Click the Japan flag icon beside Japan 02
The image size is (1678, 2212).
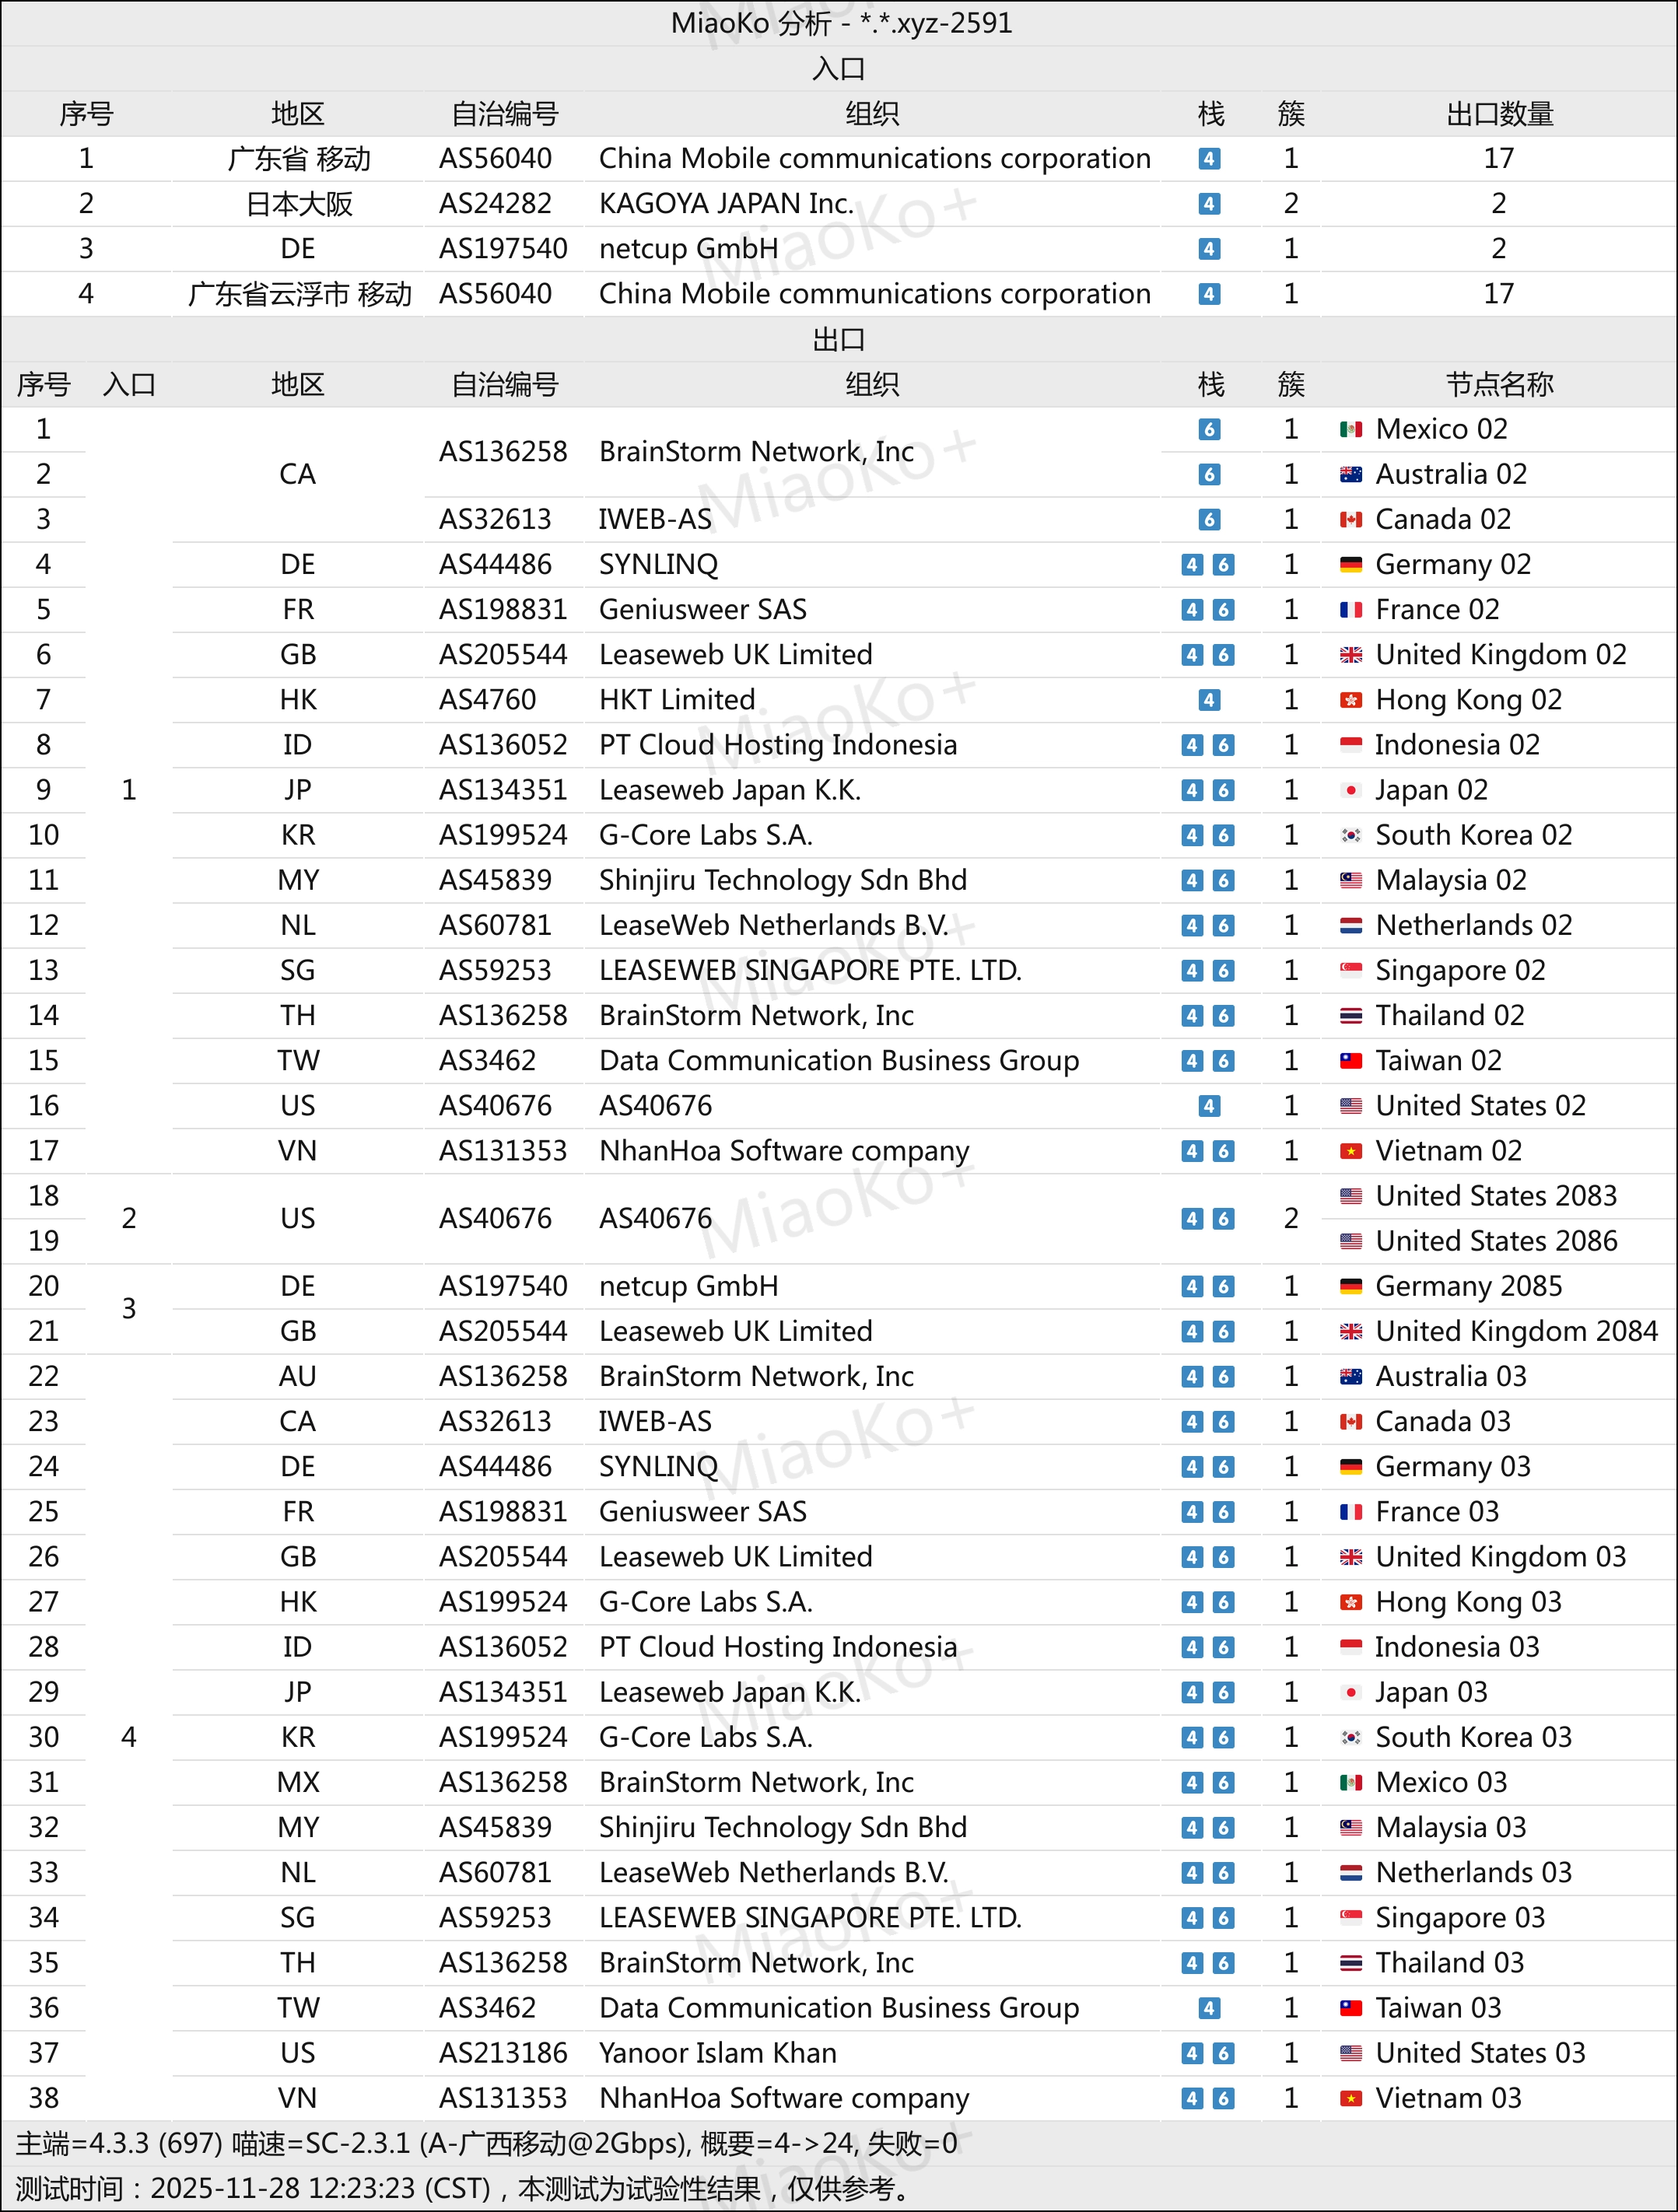(1350, 790)
